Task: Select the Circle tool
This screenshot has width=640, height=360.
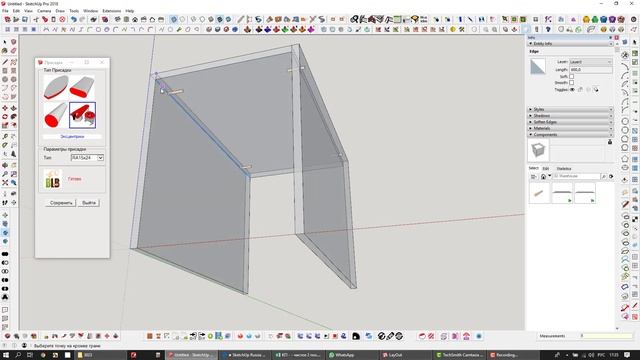Action: tap(5, 79)
